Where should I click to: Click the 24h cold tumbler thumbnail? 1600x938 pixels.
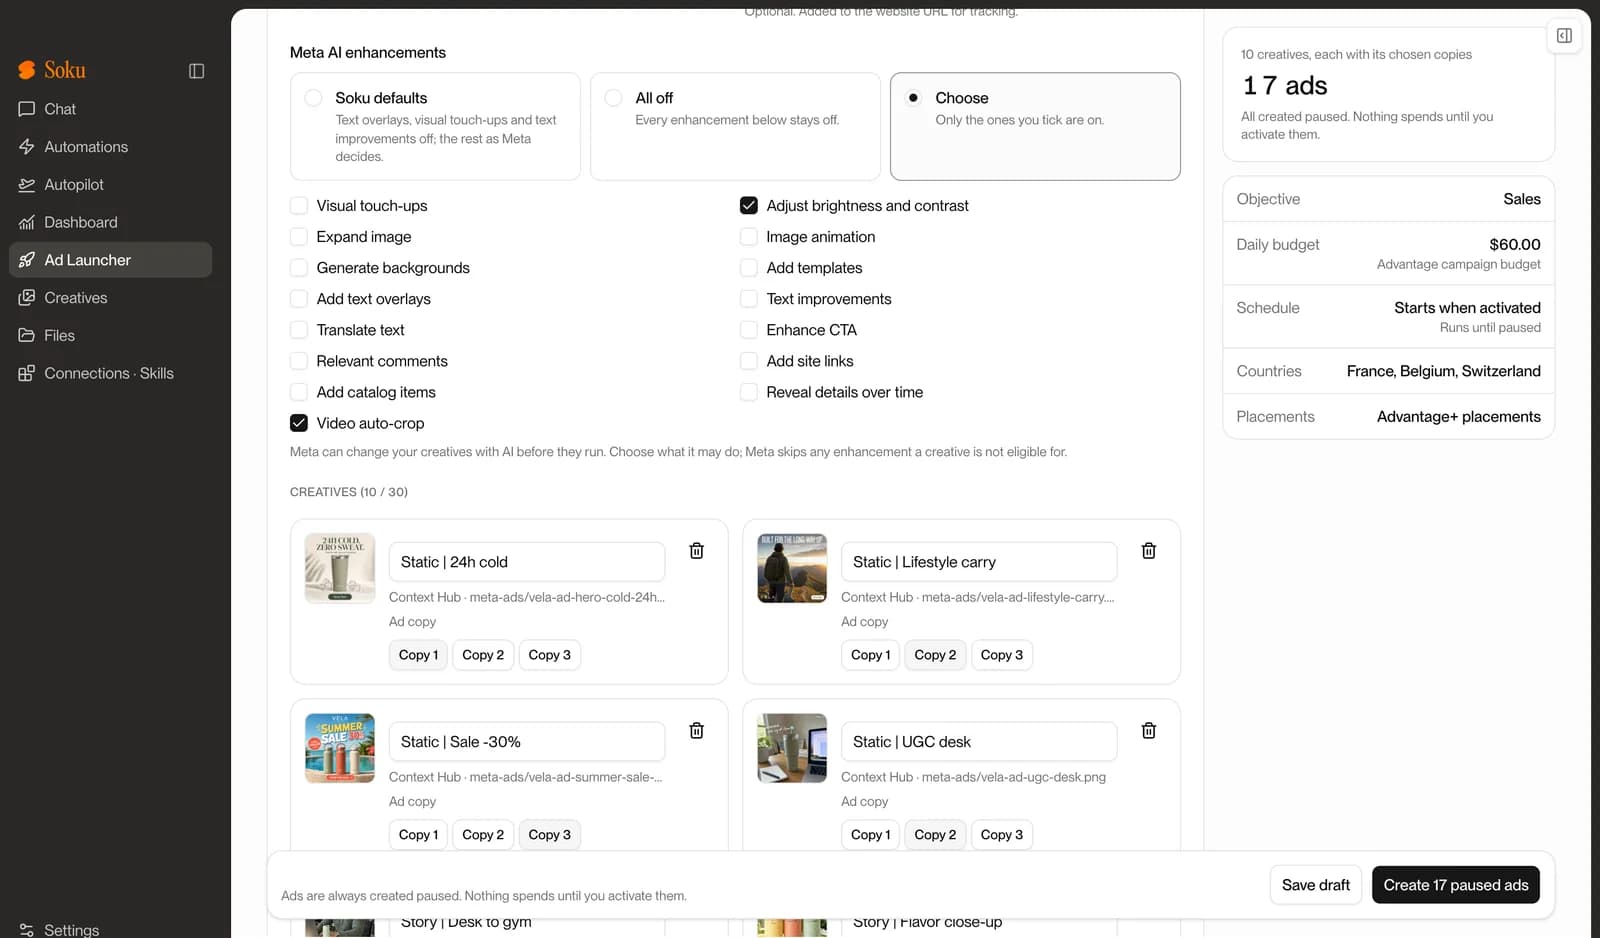click(340, 568)
